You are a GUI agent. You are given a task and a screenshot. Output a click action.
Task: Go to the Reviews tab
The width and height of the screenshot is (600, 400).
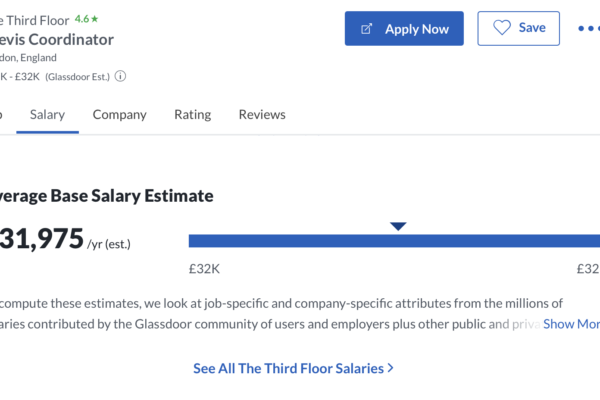point(262,114)
